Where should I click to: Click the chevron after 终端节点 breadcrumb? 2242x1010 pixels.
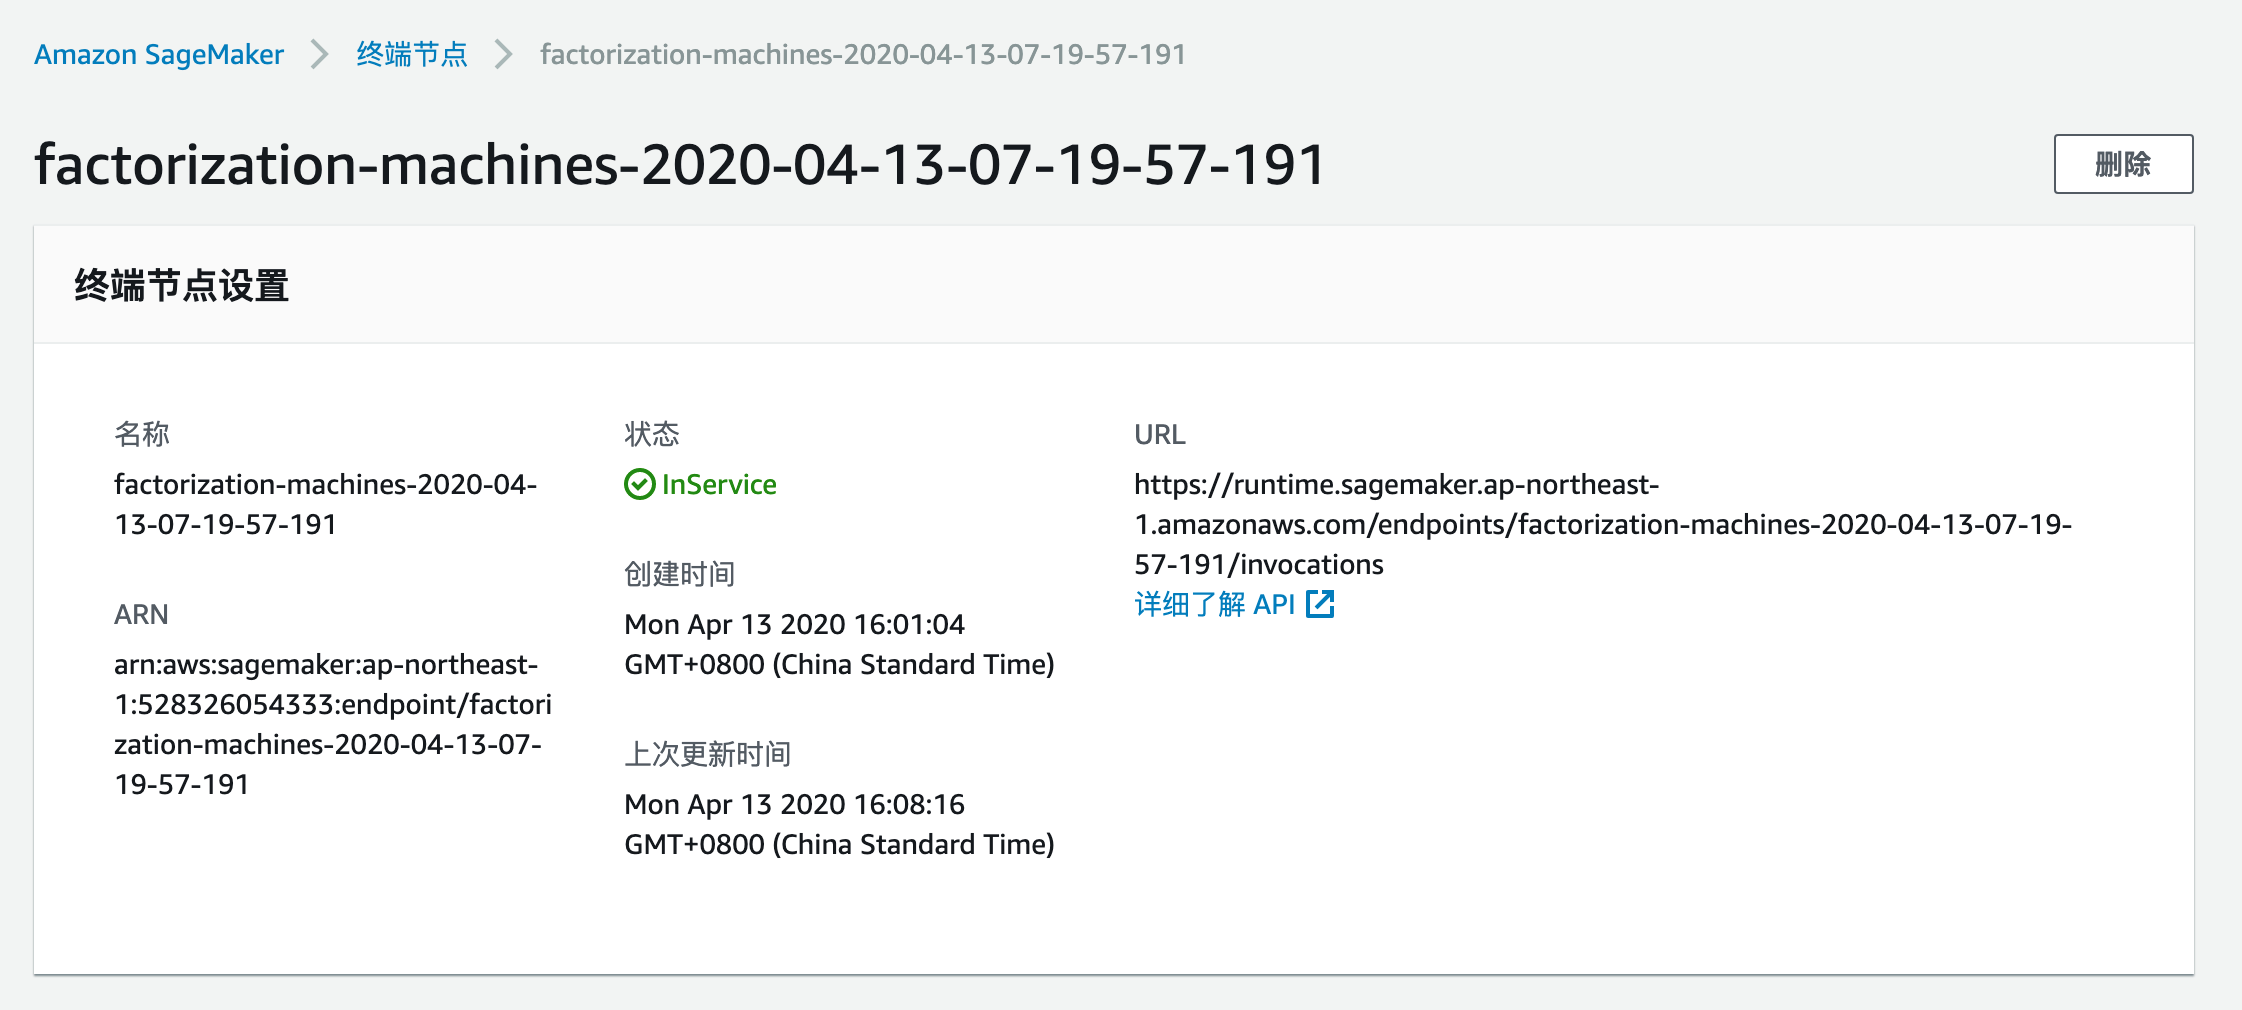(x=504, y=54)
